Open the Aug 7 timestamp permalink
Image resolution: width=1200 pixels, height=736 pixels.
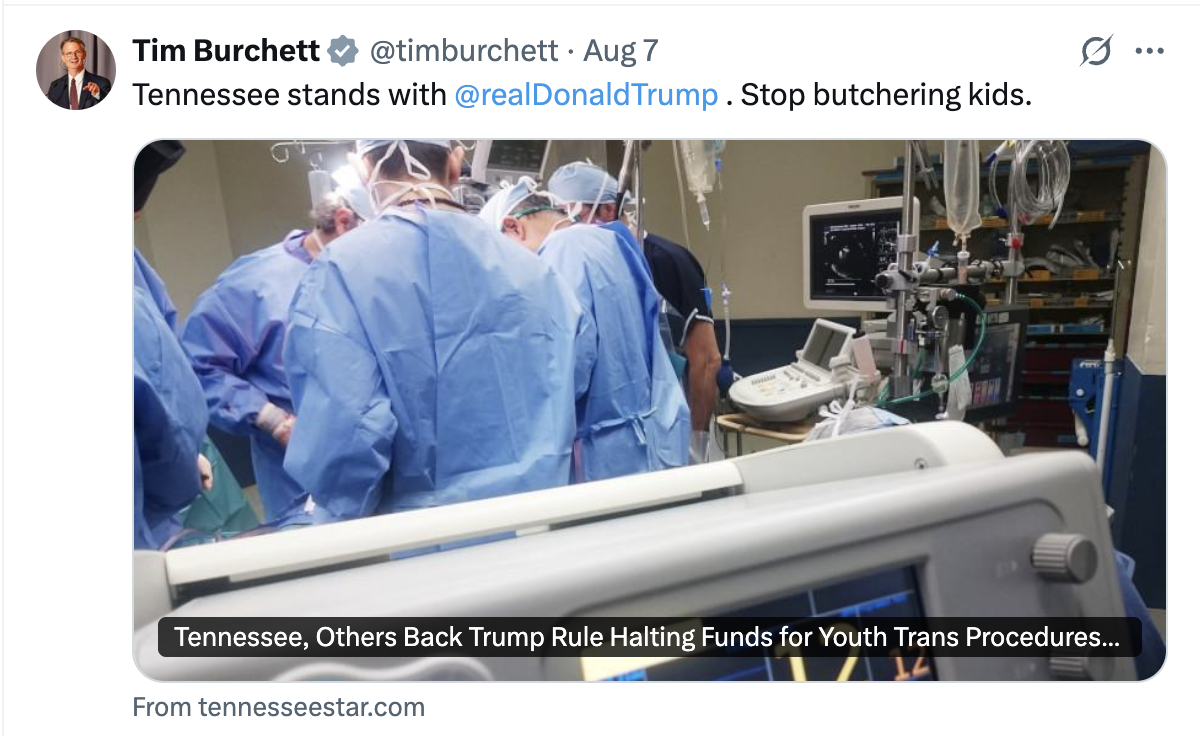click(x=620, y=50)
